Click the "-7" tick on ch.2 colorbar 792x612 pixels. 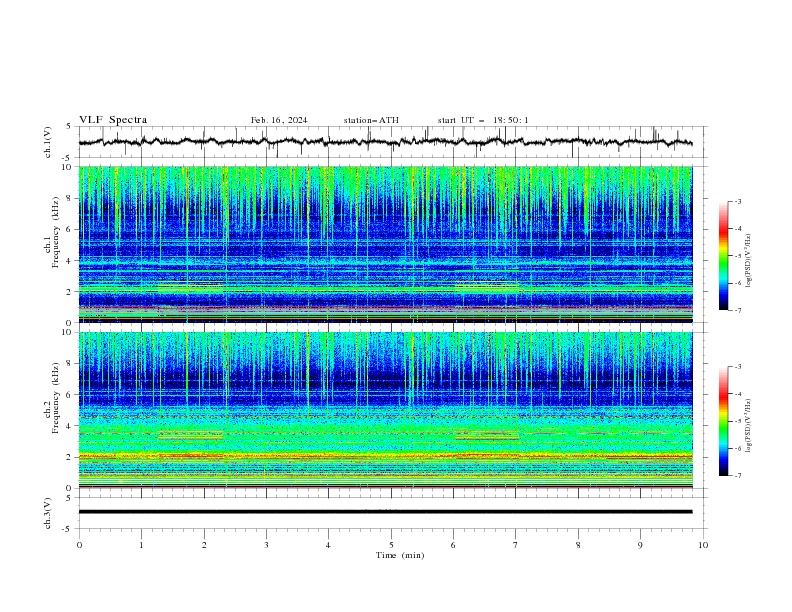[738, 475]
